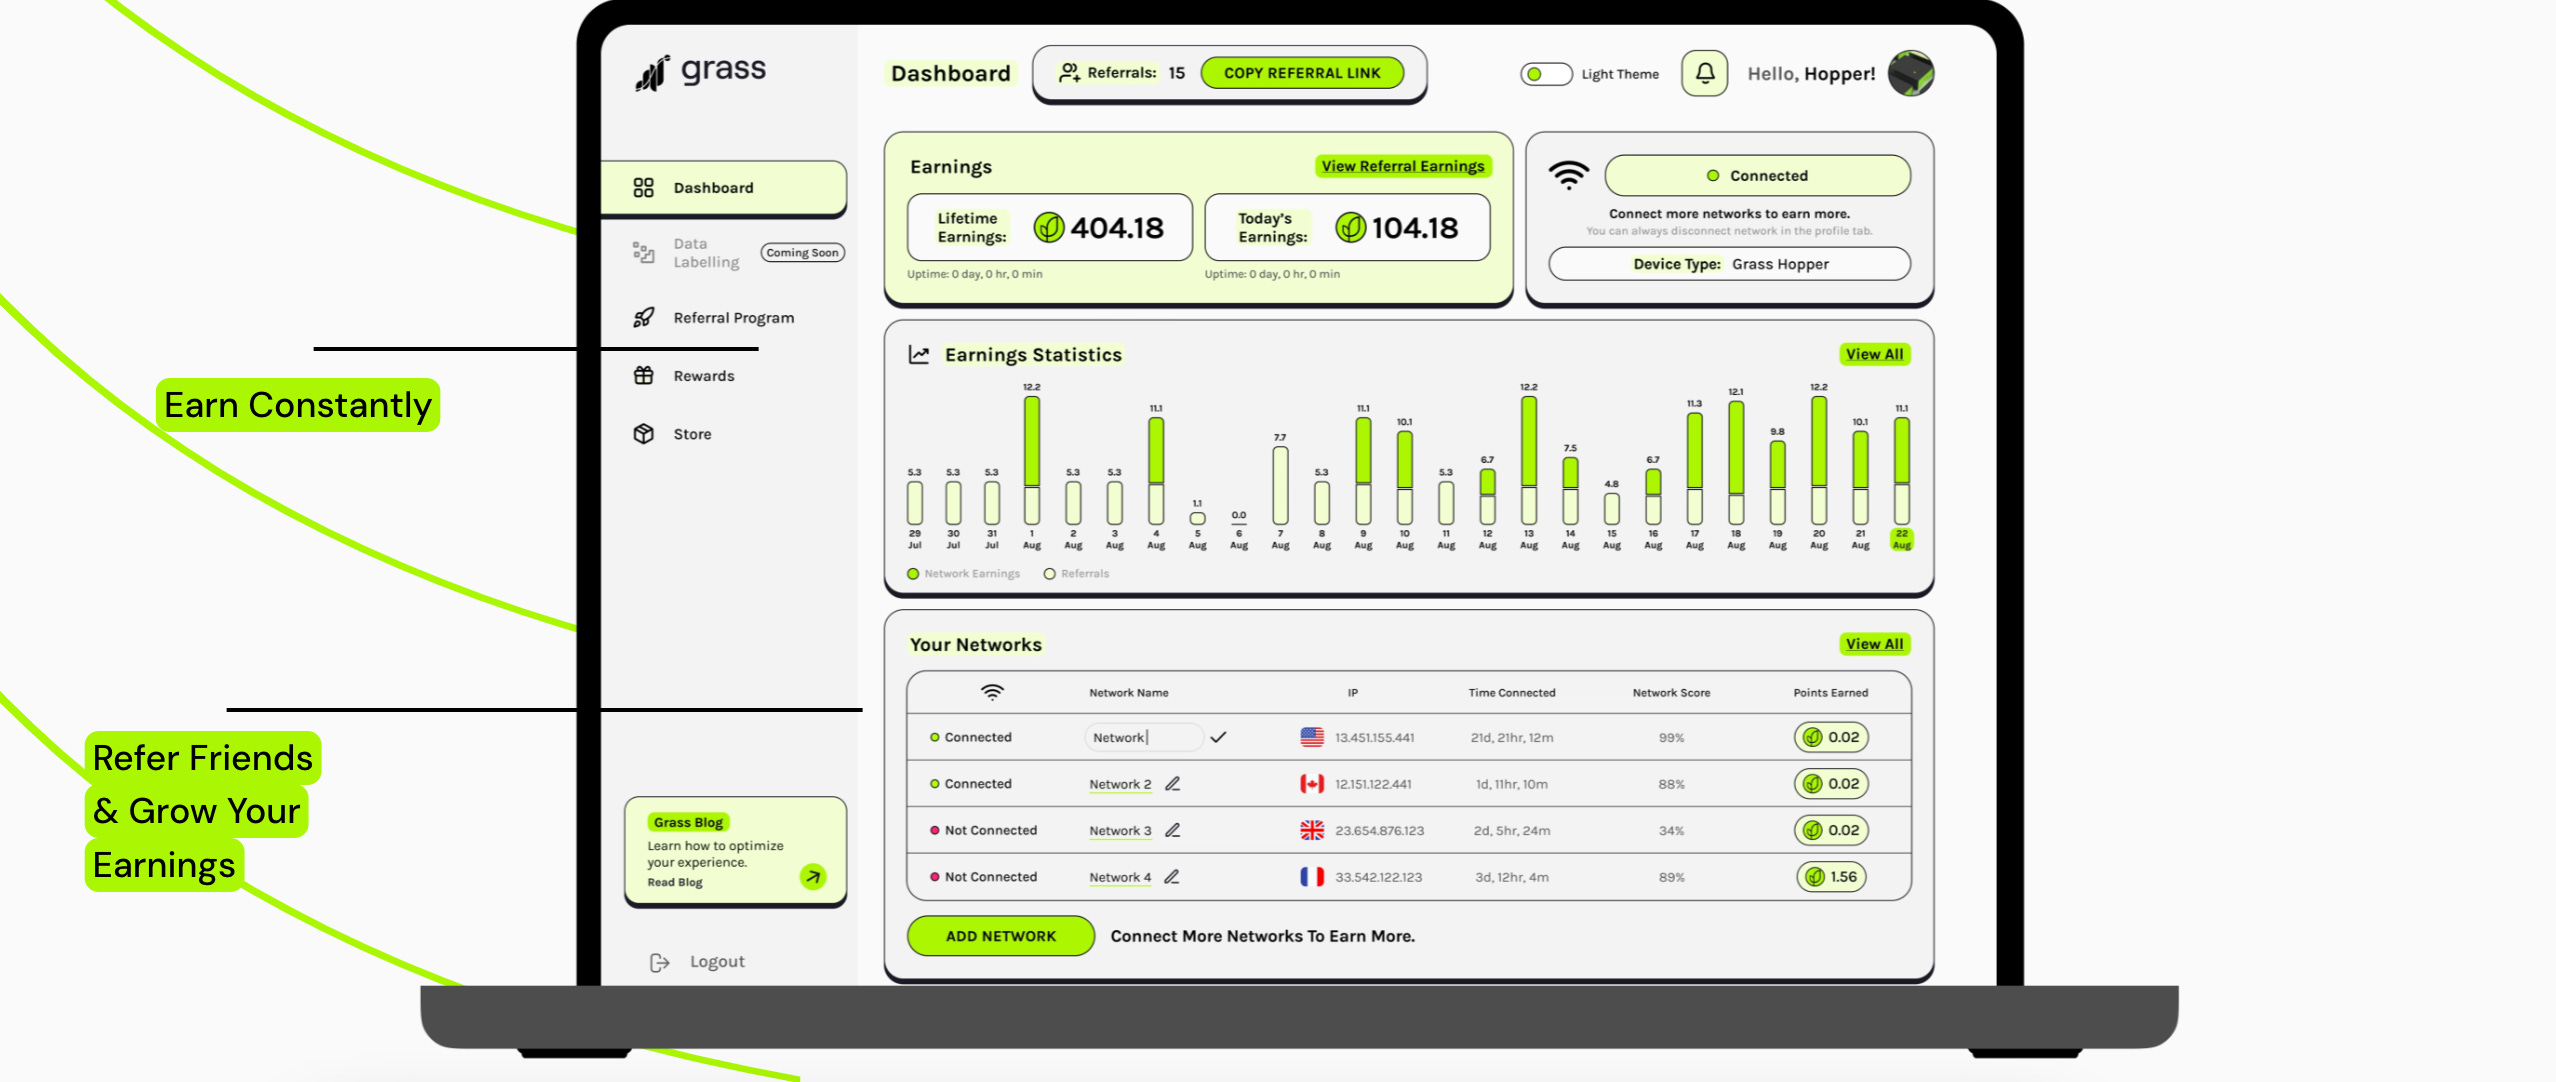Open the Dashboard sidebar item
Screen dimensions: 2556x1082
723,188
